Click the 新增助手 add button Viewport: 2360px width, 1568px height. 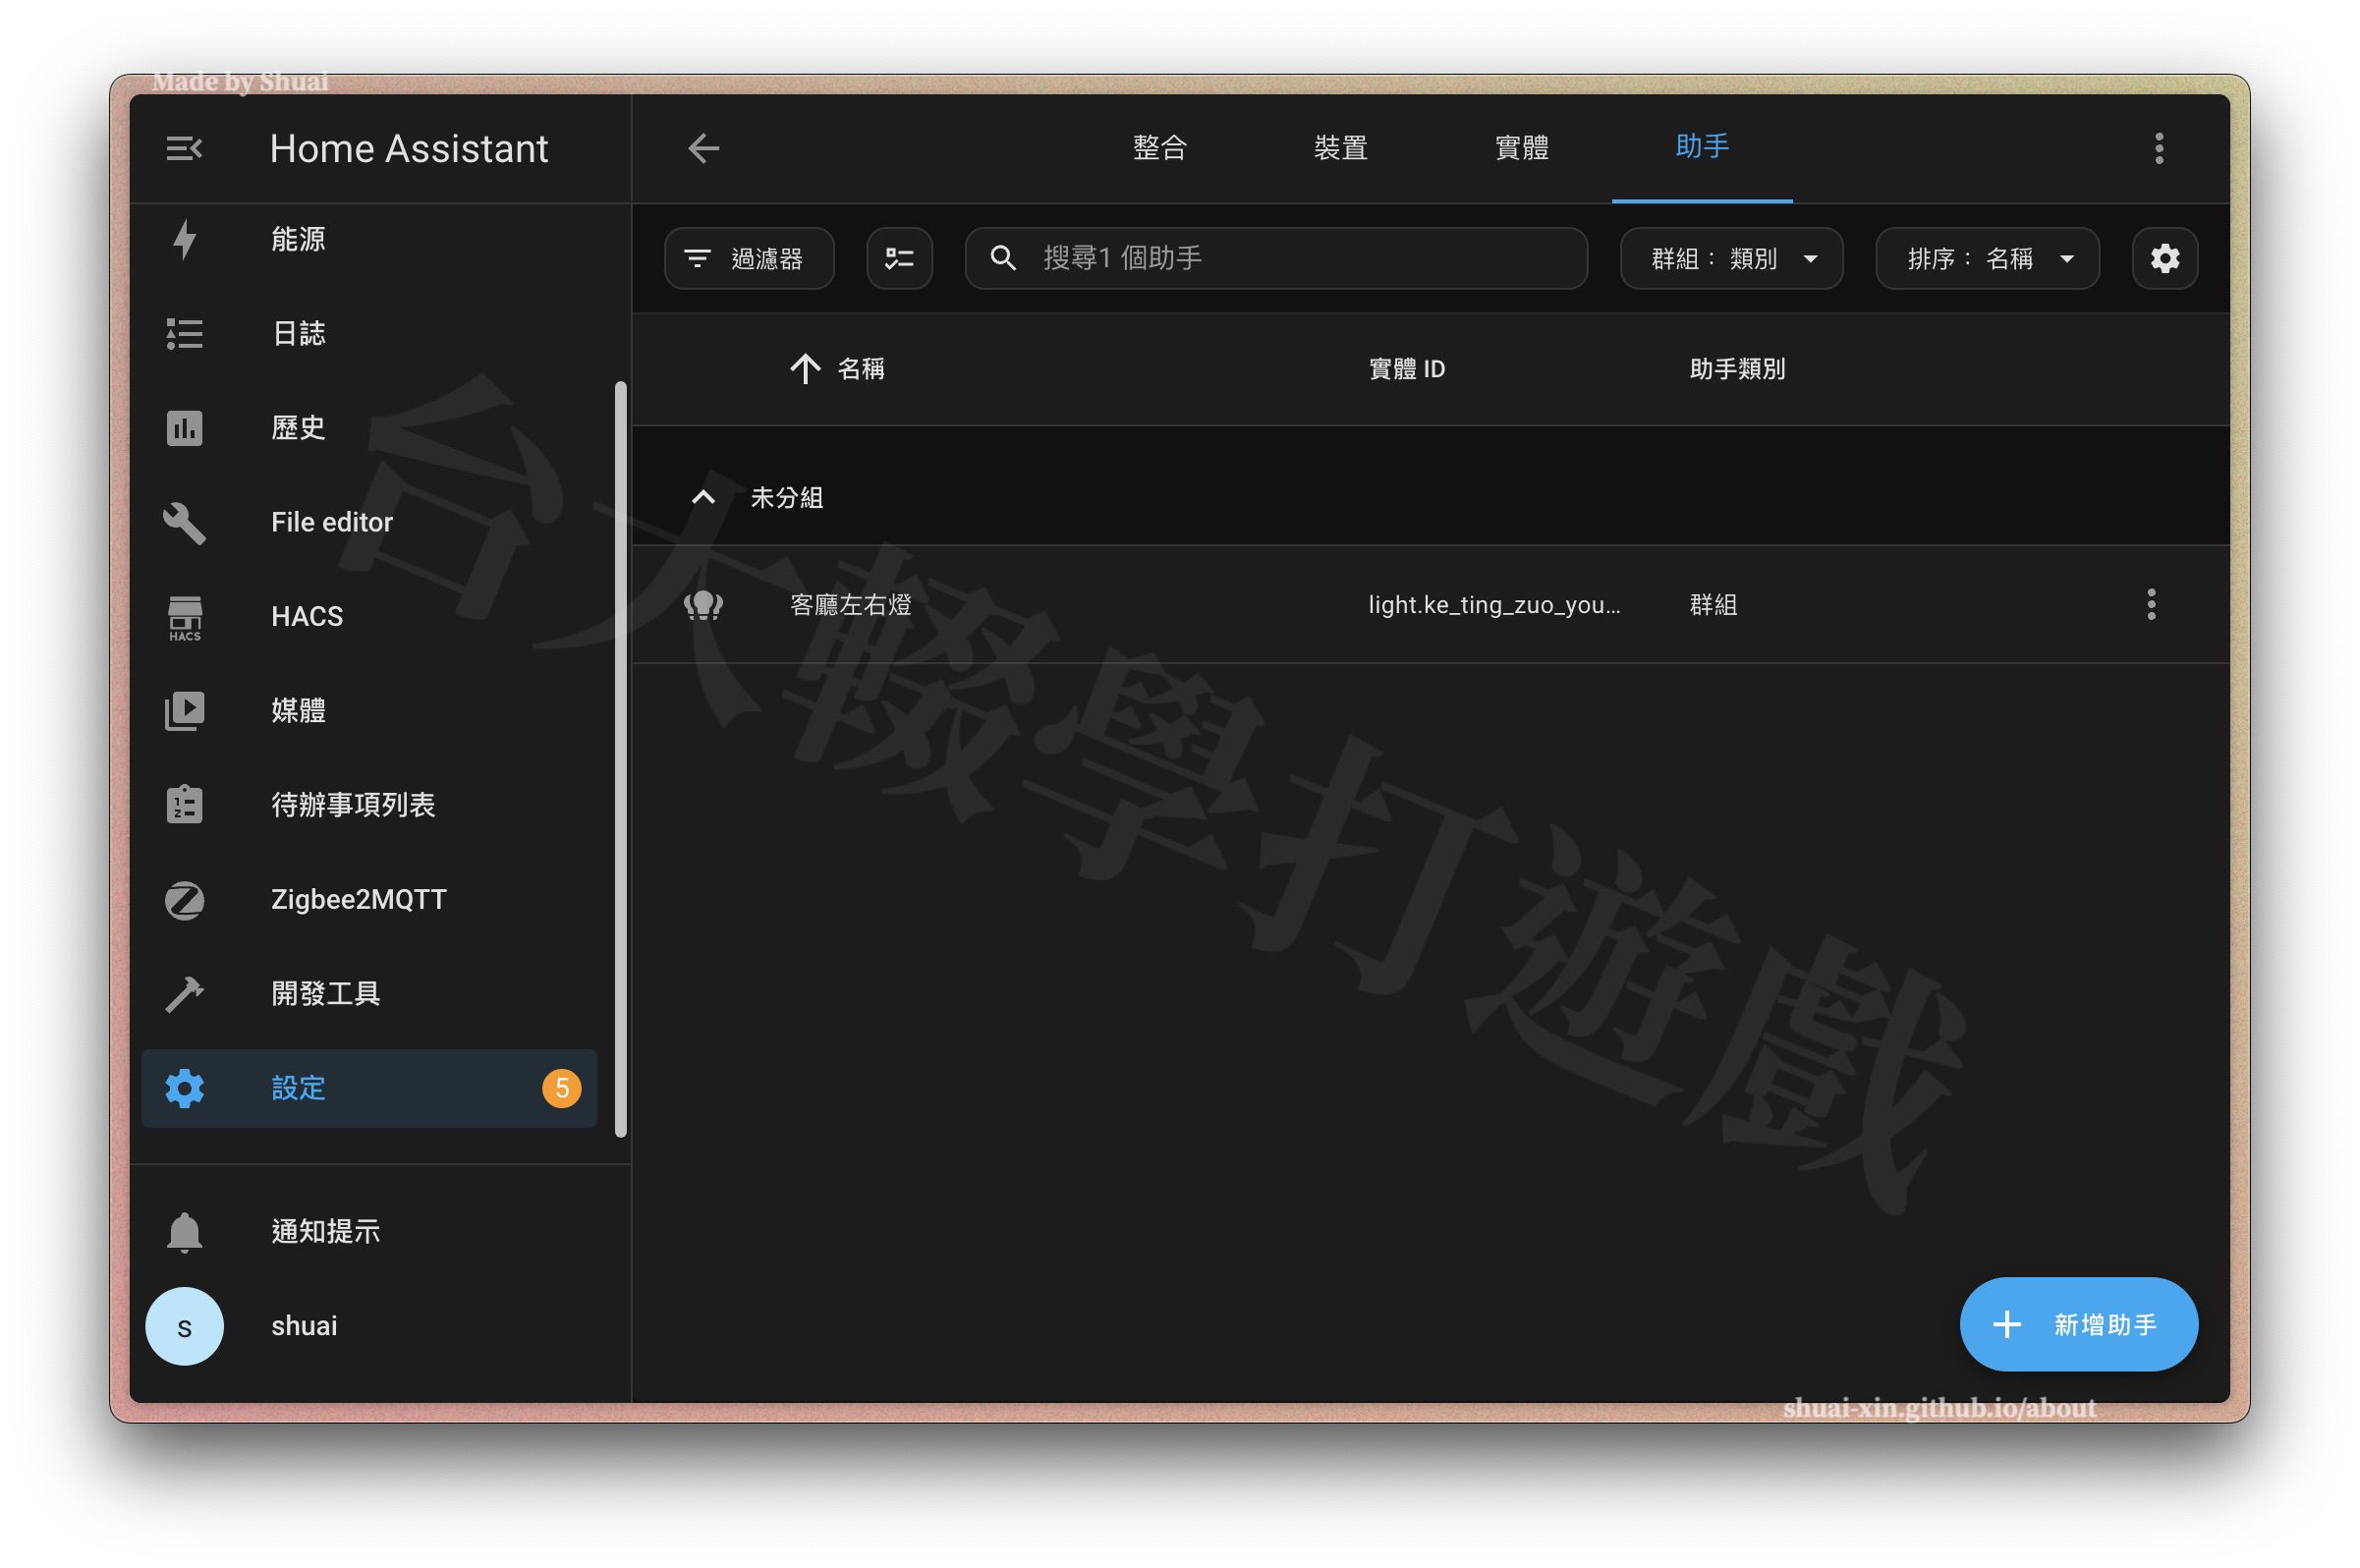pyautogui.click(x=2078, y=1324)
